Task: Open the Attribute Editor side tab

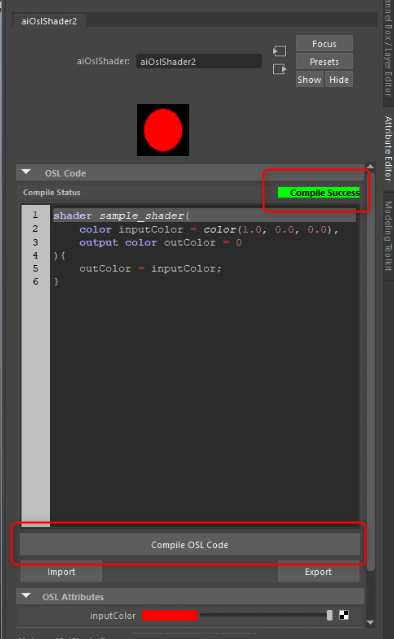Action: tap(388, 149)
